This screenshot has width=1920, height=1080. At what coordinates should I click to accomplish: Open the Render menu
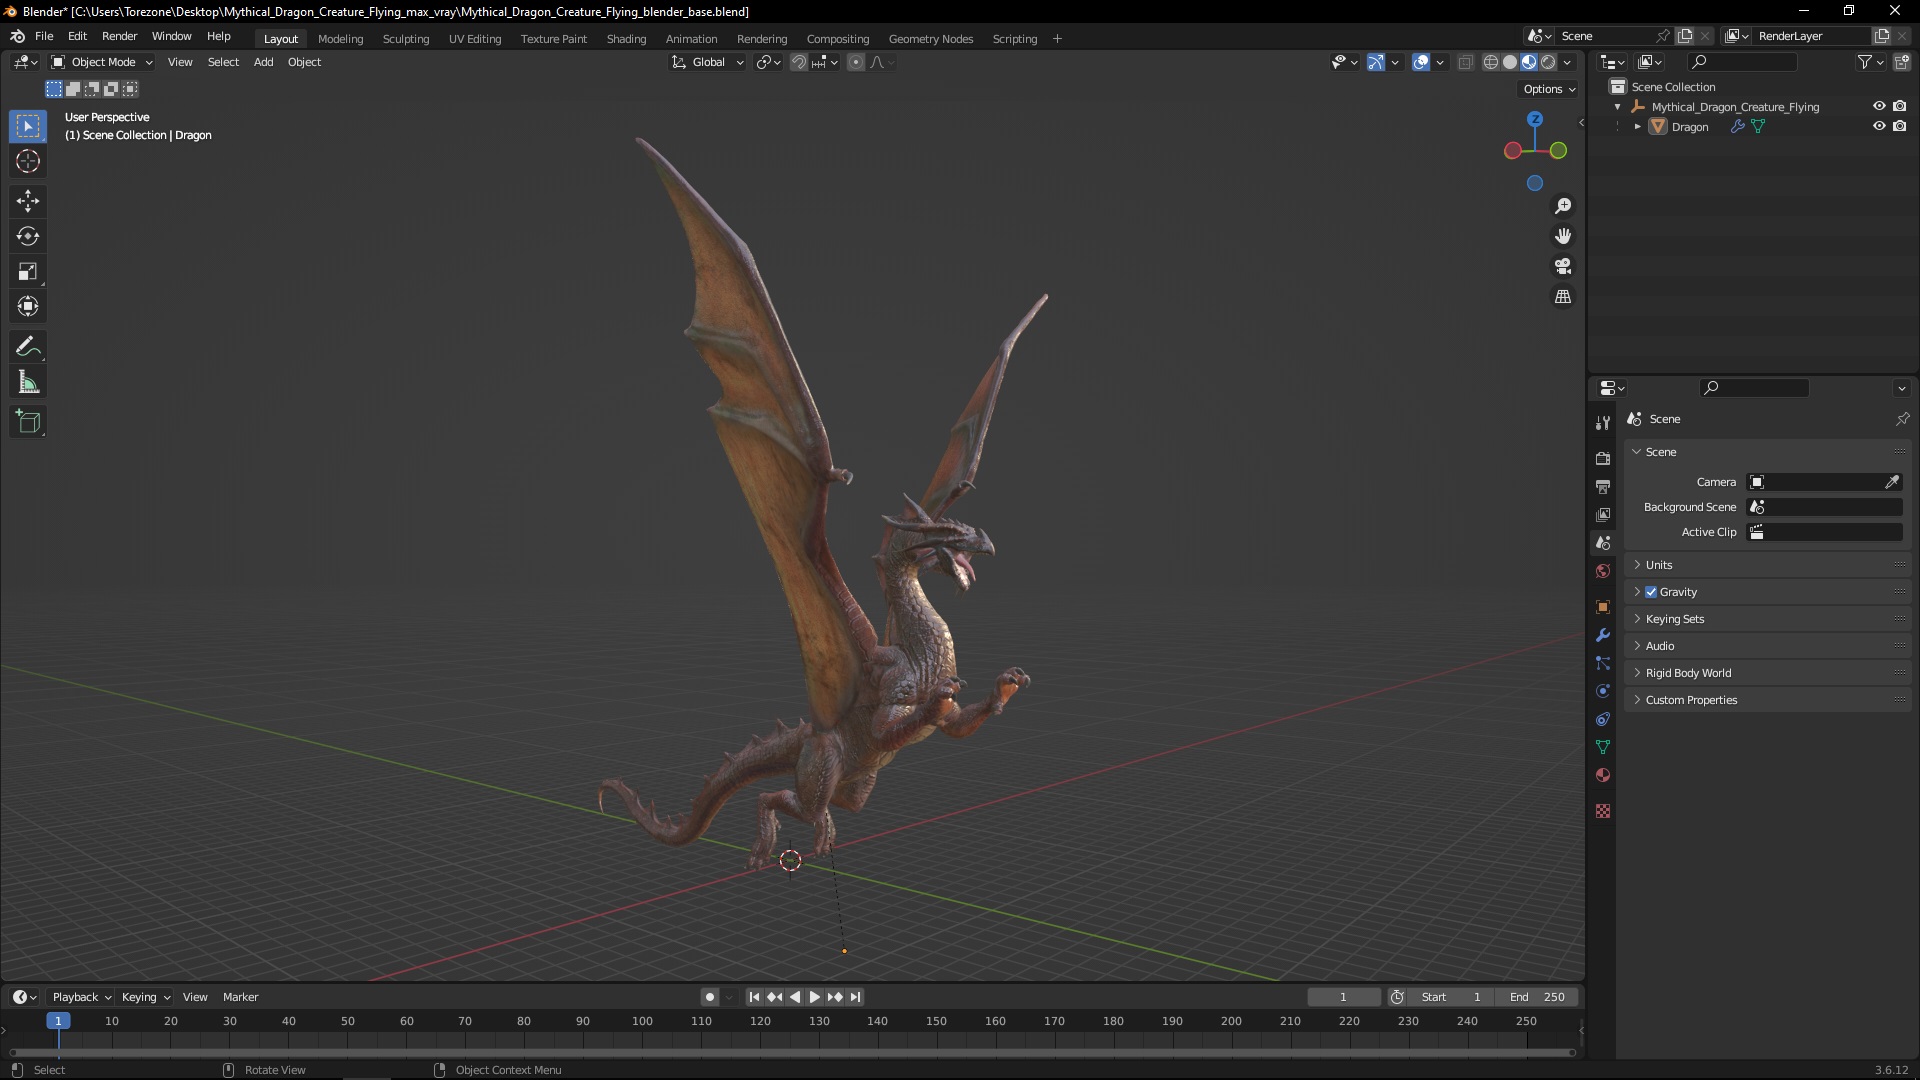click(x=120, y=36)
